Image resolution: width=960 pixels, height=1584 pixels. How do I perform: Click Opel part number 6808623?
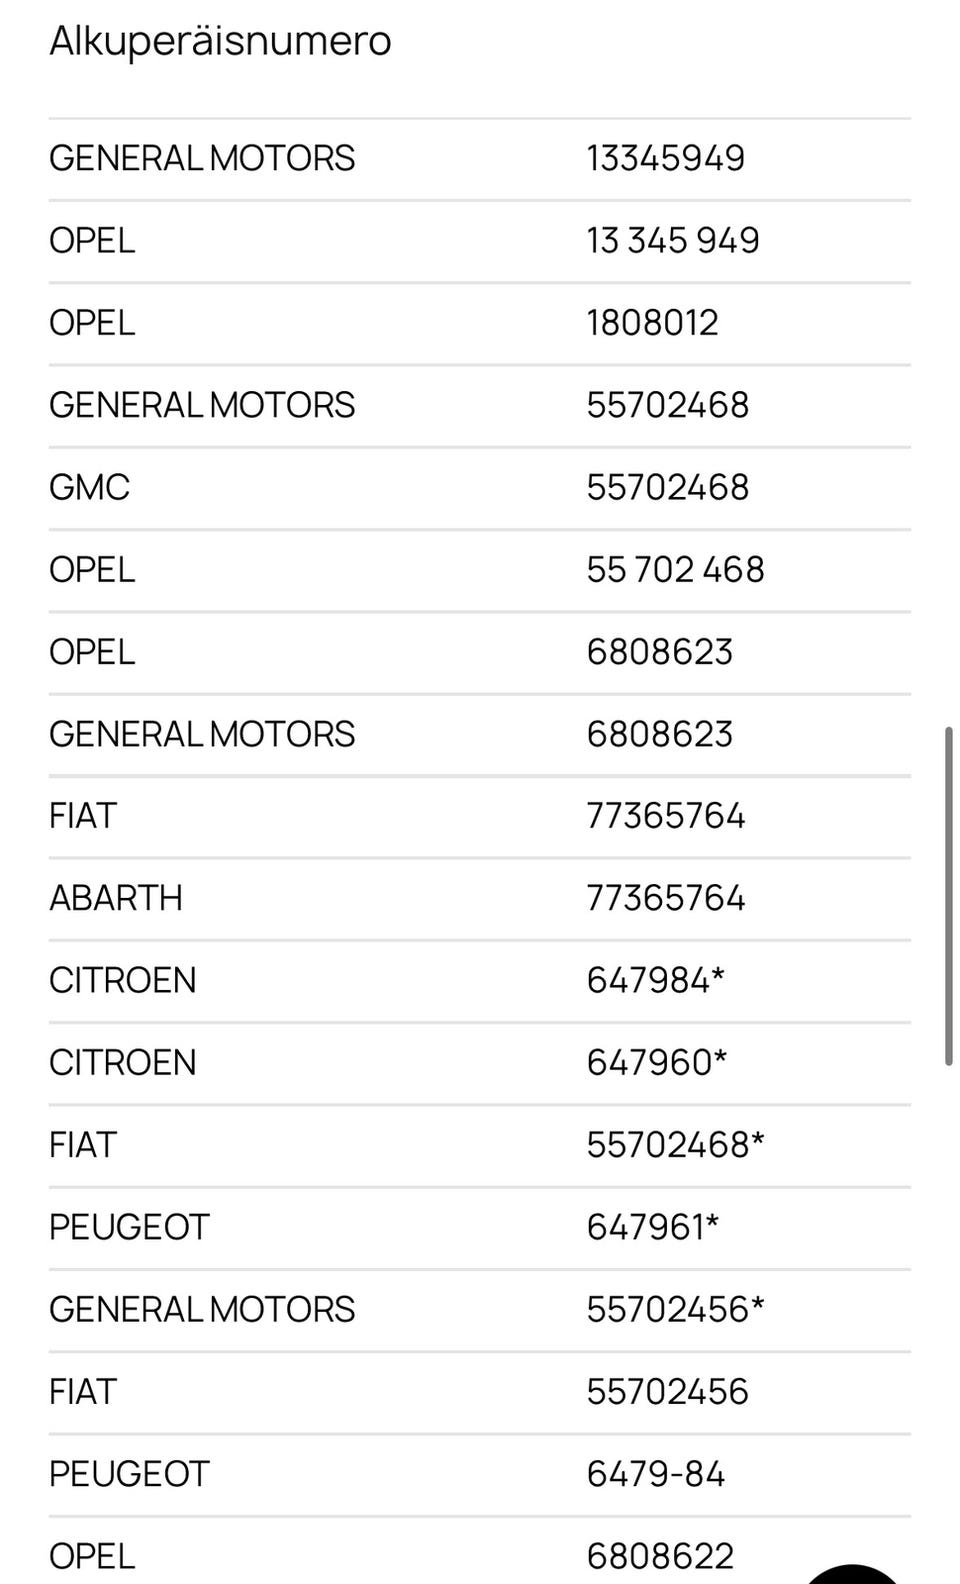pyautogui.click(x=659, y=651)
